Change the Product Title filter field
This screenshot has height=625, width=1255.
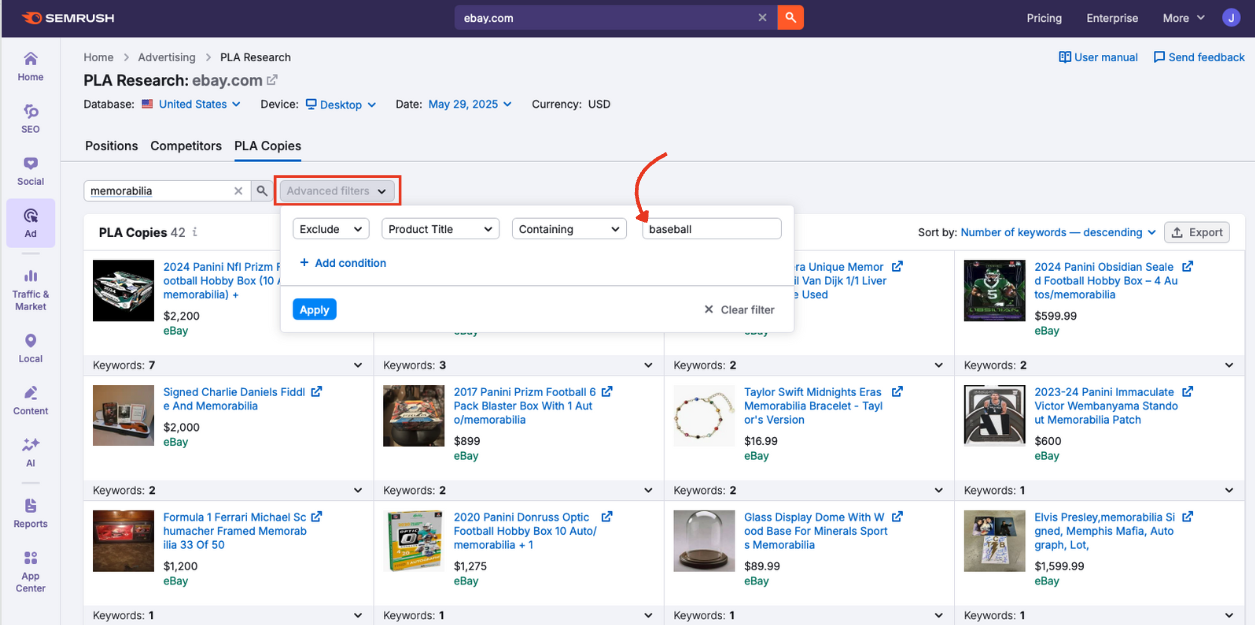pos(440,228)
